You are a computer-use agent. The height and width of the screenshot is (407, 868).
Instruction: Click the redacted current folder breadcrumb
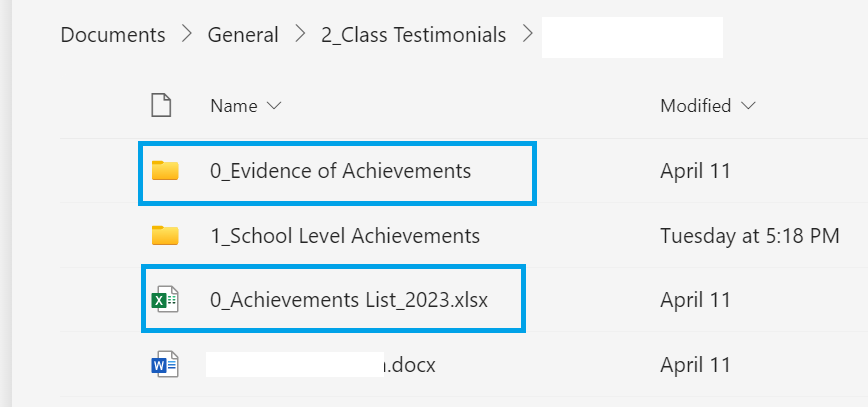[632, 36]
